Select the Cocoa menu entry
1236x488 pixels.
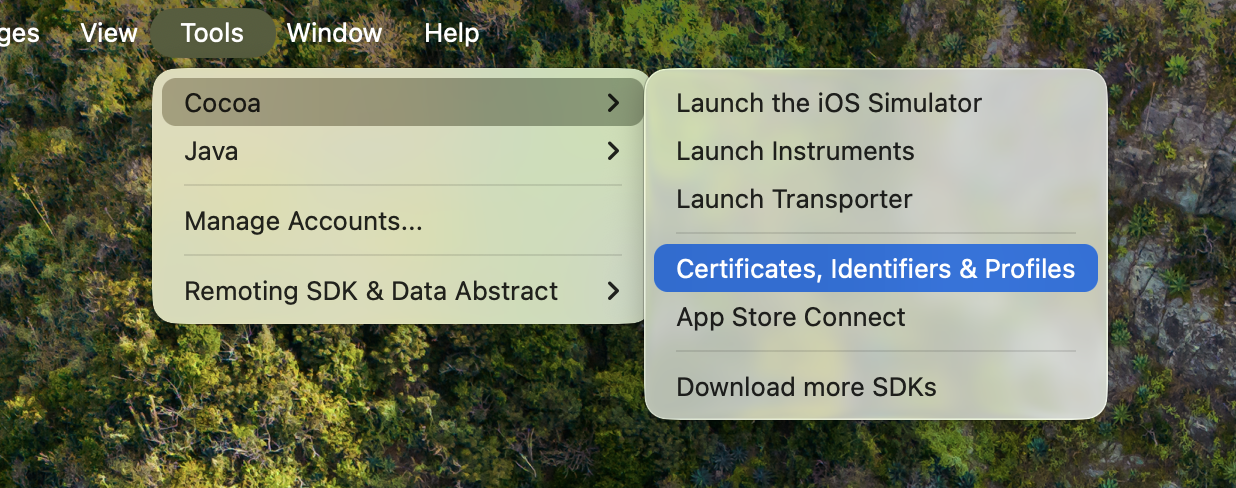[x=223, y=102]
